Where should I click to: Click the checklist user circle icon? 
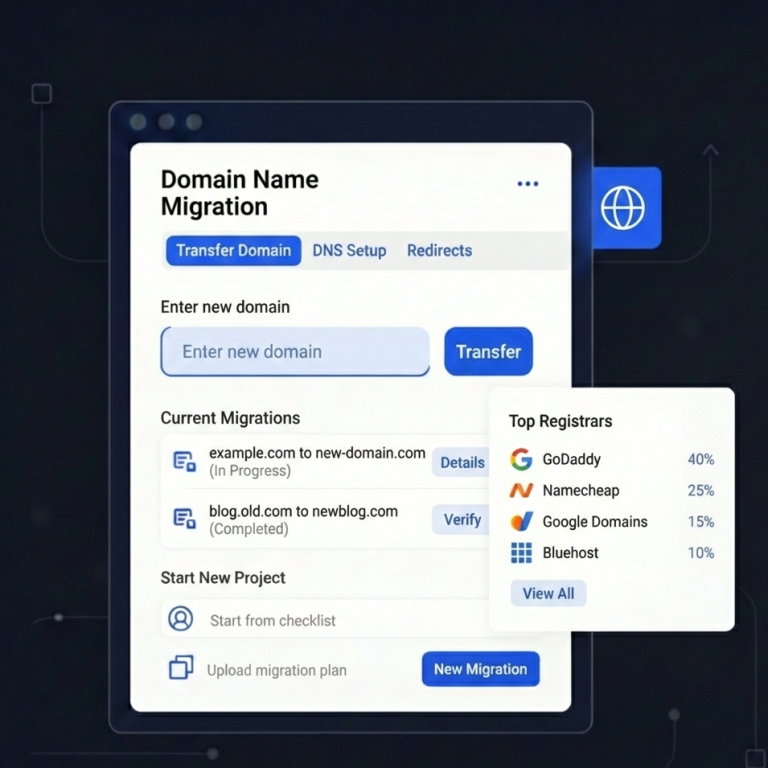click(181, 619)
